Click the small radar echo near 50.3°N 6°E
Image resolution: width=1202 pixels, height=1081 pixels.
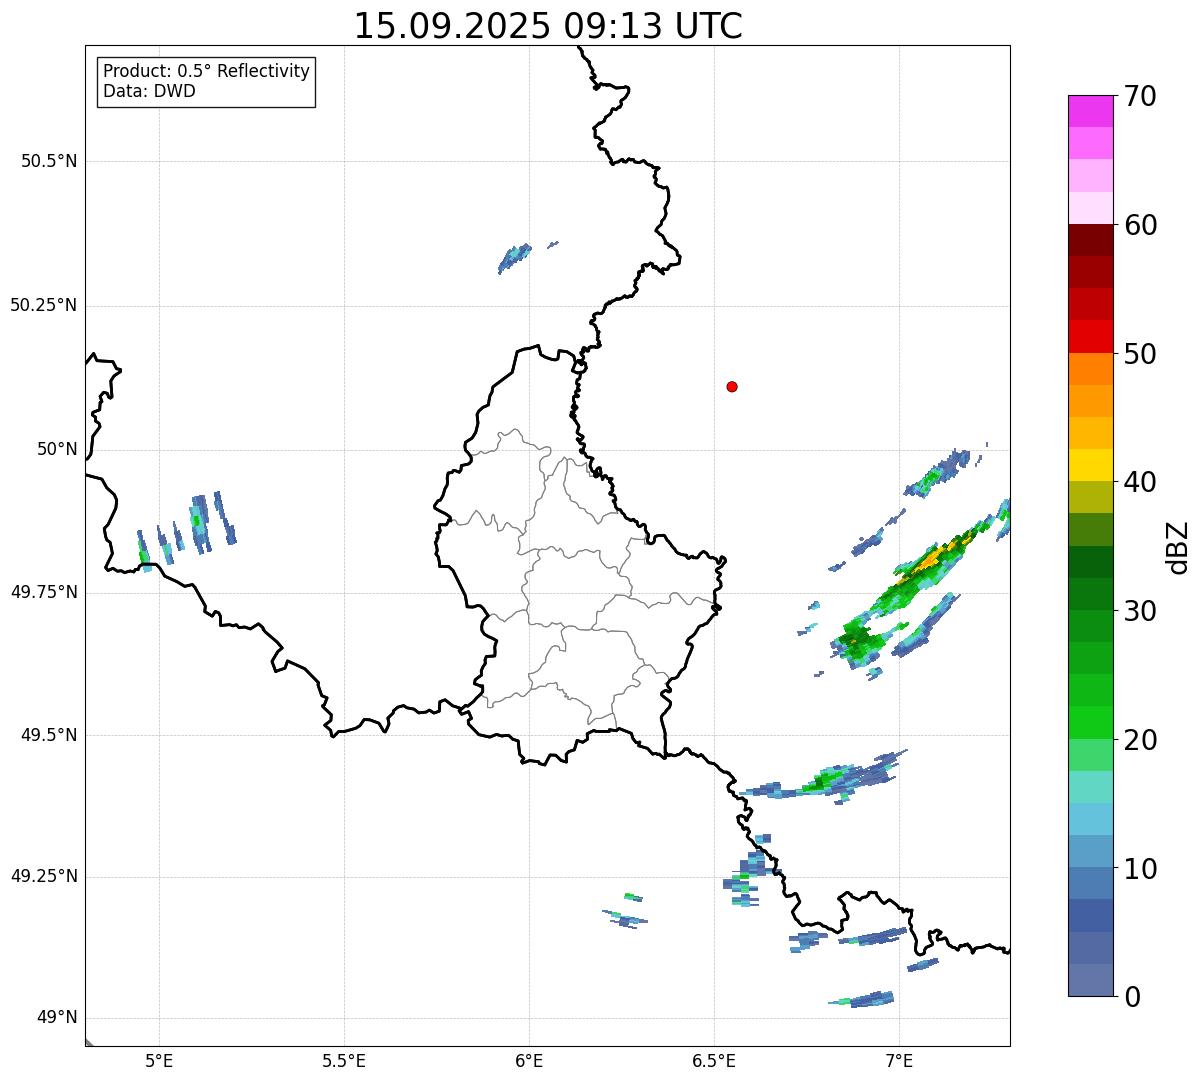[x=516, y=257]
